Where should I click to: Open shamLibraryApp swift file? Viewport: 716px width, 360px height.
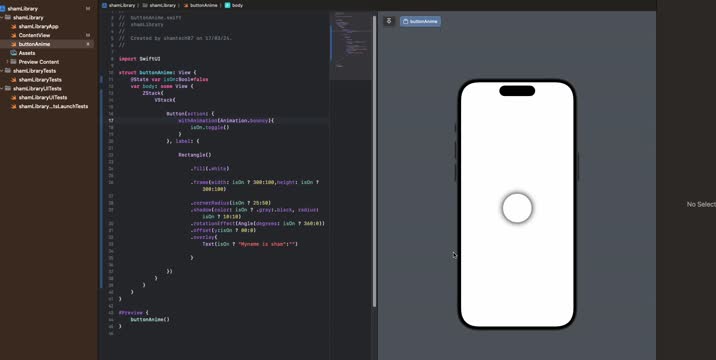point(38,26)
